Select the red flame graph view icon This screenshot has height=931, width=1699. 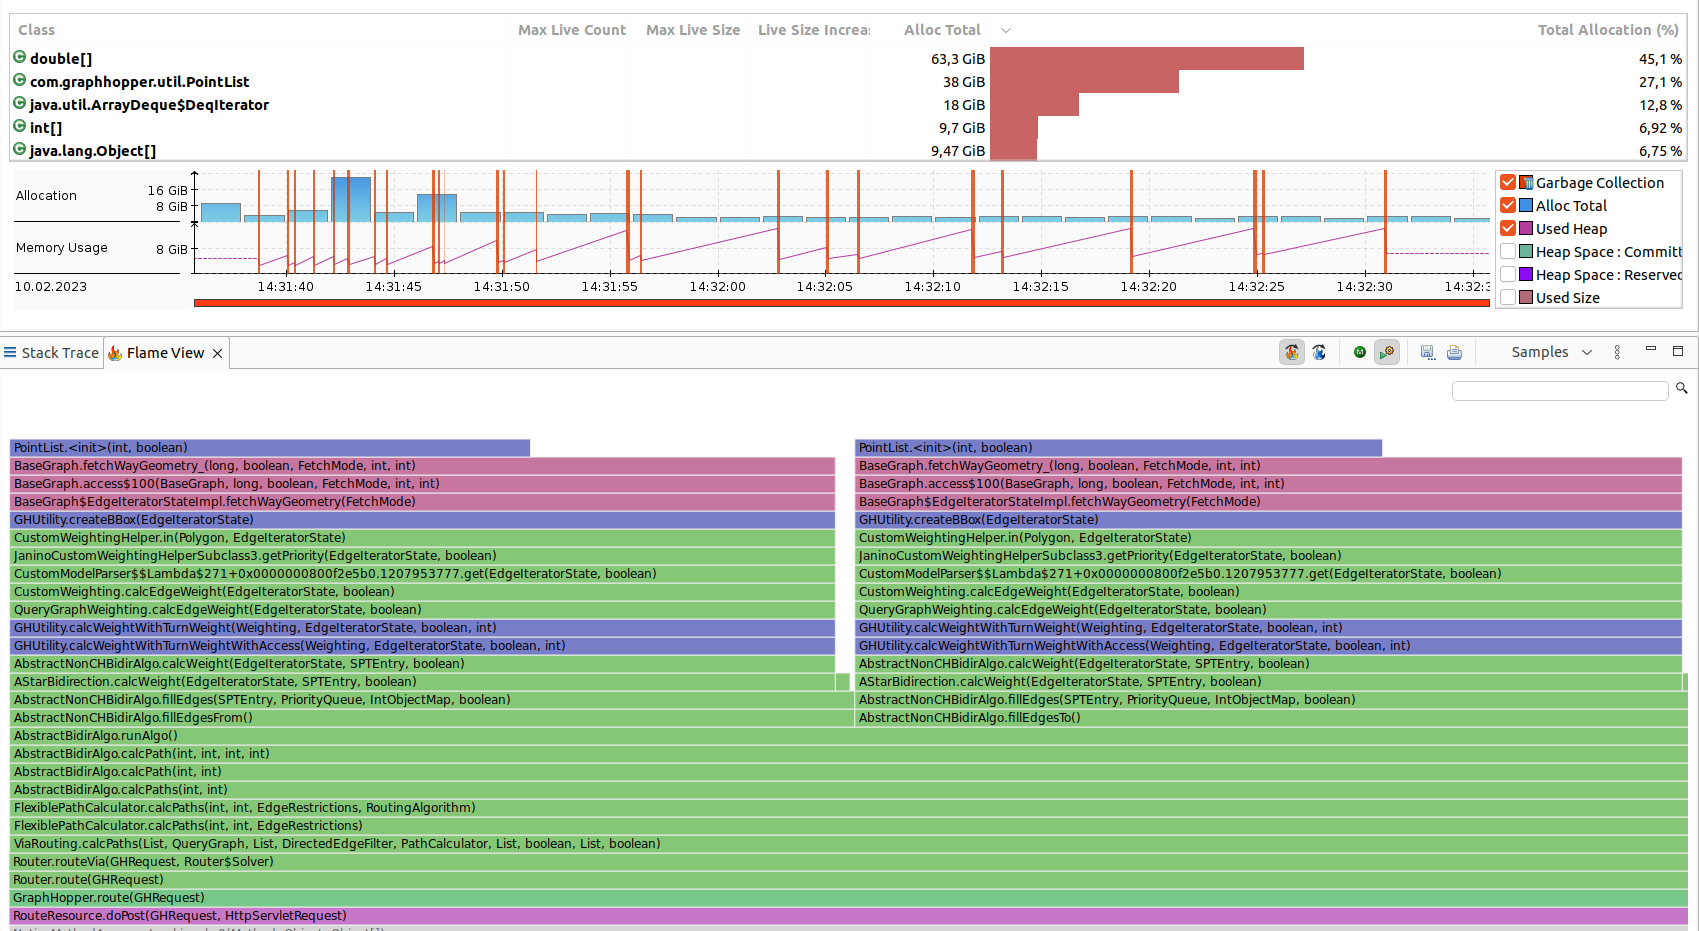[1292, 352]
